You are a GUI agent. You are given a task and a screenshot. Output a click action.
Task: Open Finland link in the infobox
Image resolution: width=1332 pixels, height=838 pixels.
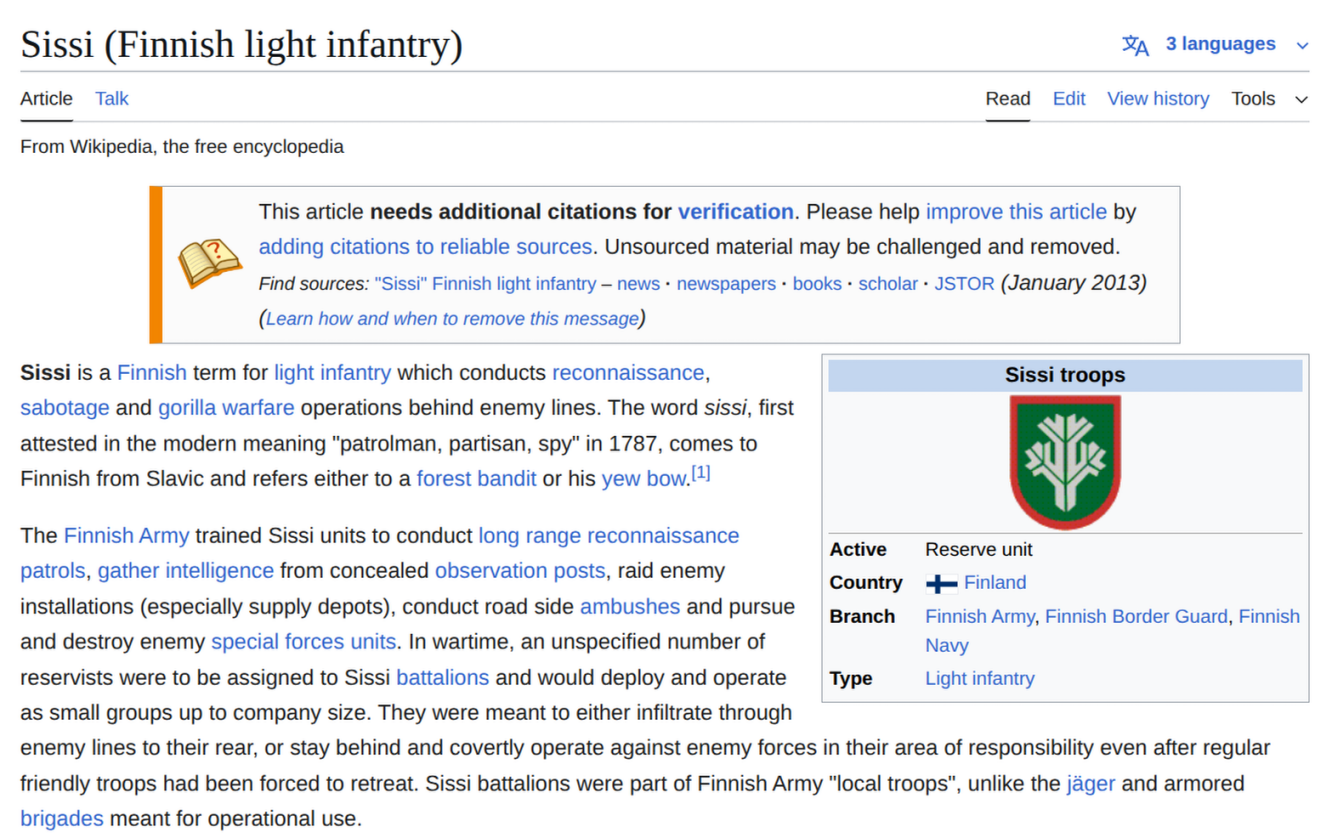click(x=995, y=583)
